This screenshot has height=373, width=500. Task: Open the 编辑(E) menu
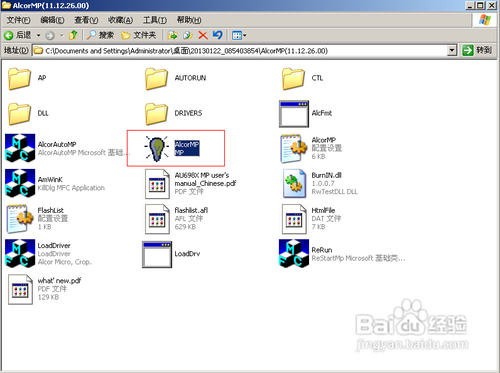click(52, 20)
